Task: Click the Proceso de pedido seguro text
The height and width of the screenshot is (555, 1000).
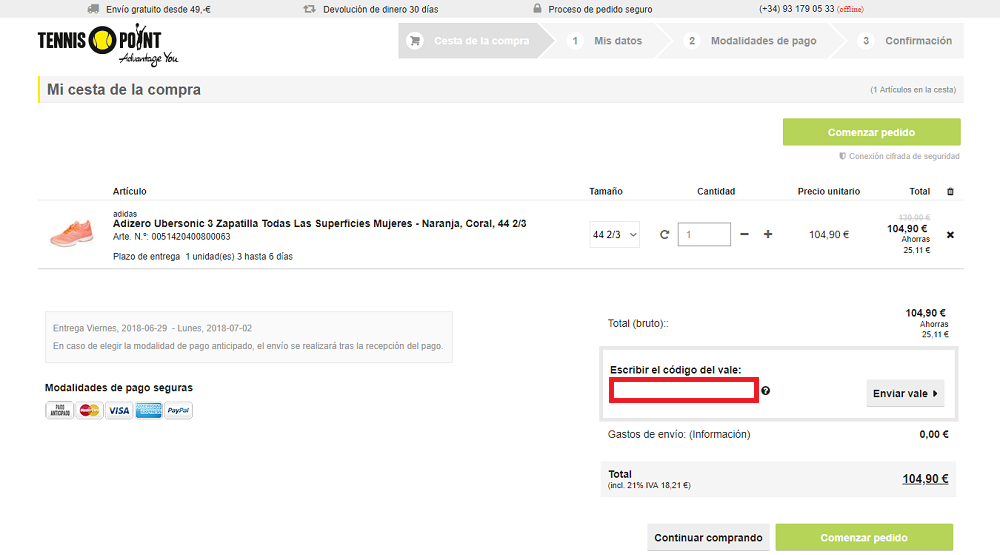Action: tap(600, 10)
